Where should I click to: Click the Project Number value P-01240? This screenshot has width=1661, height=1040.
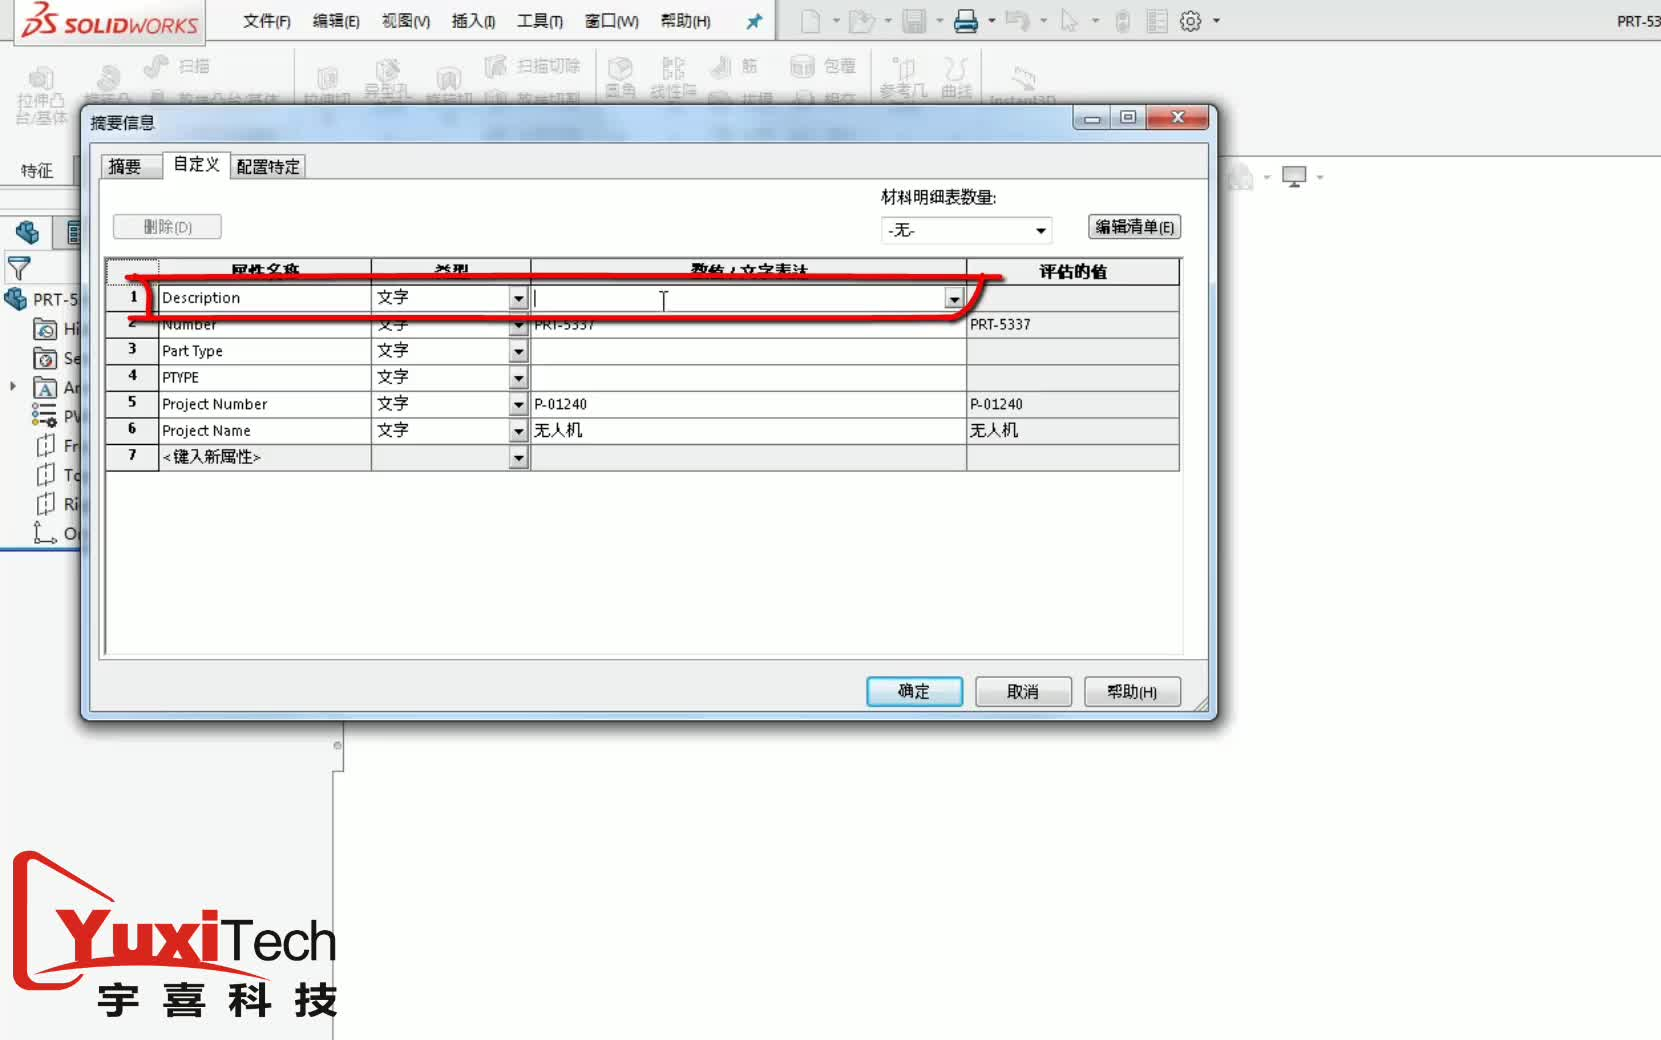560,404
